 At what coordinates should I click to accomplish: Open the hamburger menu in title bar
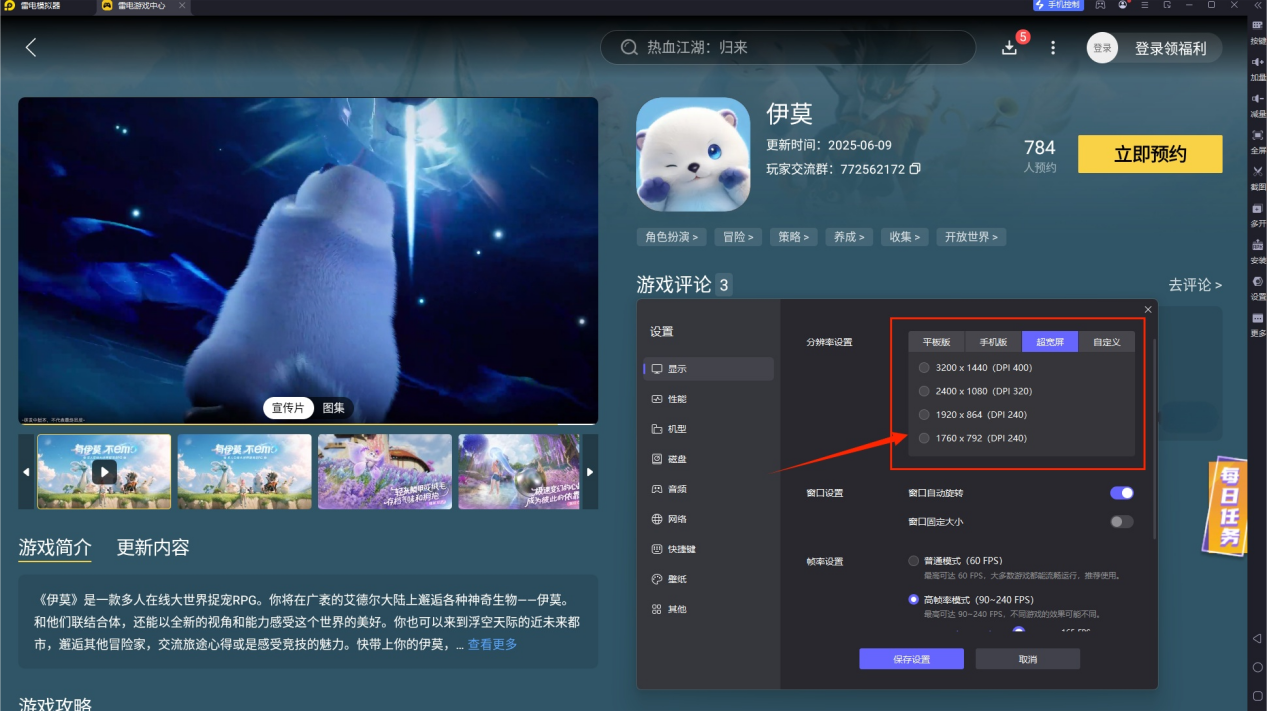(x=1145, y=5)
